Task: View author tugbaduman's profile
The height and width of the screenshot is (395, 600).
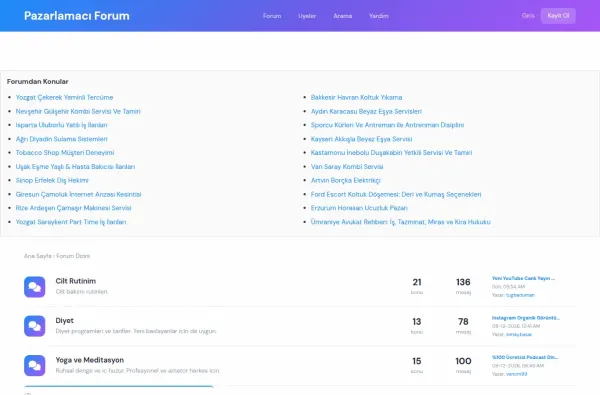Action: (x=520, y=295)
